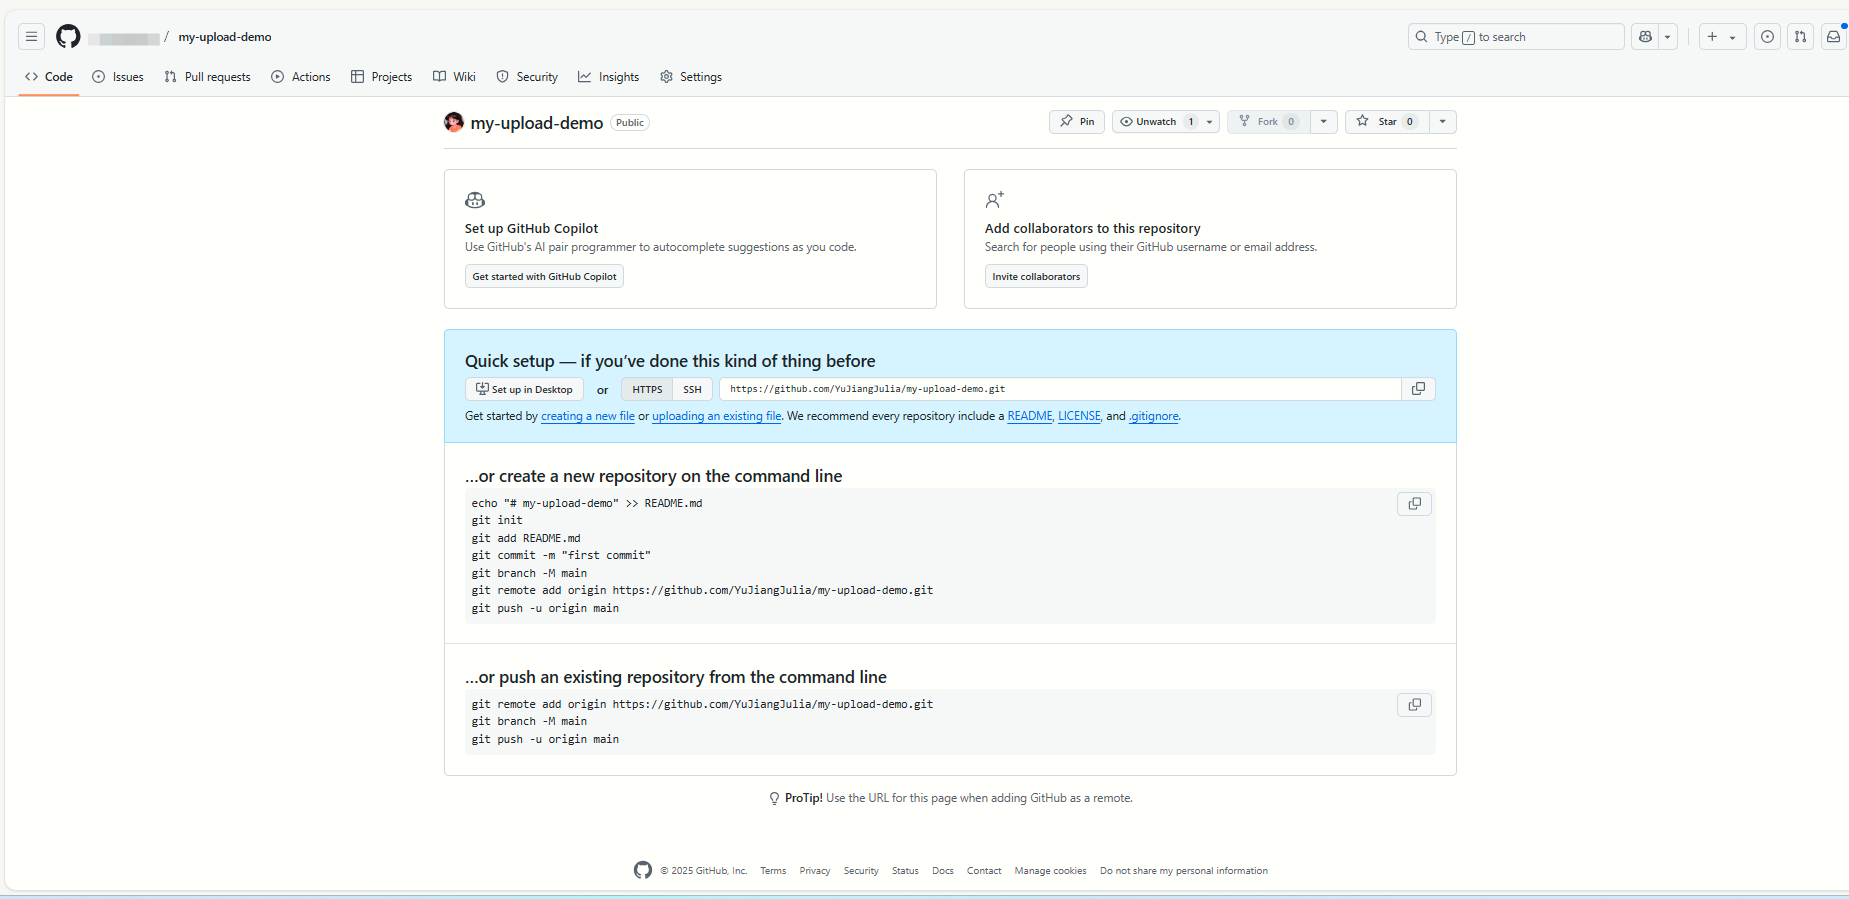Viewport: 1849px width, 899px height.
Task: Open the Pull requests icon in top header
Action: [1801, 37]
